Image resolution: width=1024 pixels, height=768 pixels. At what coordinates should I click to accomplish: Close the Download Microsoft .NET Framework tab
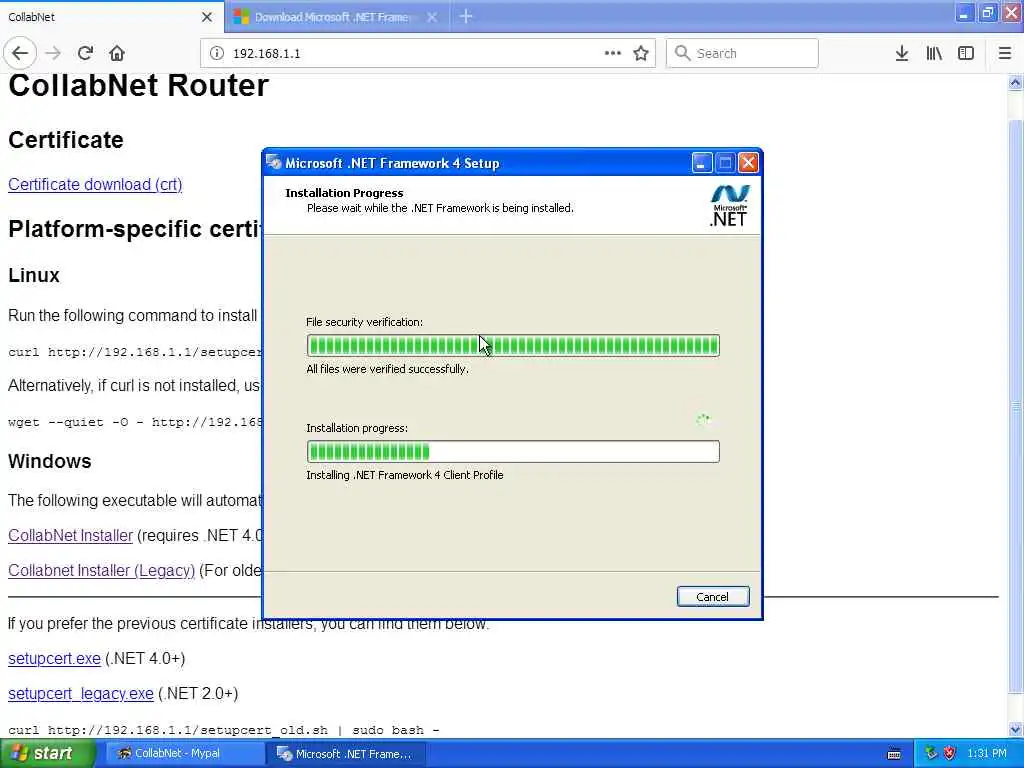point(432,17)
